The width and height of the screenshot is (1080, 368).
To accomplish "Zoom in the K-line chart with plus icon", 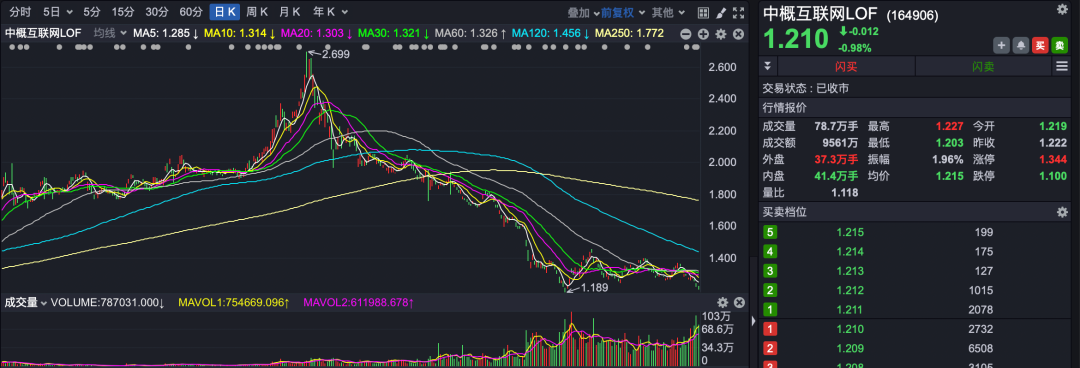I will coord(703,34).
